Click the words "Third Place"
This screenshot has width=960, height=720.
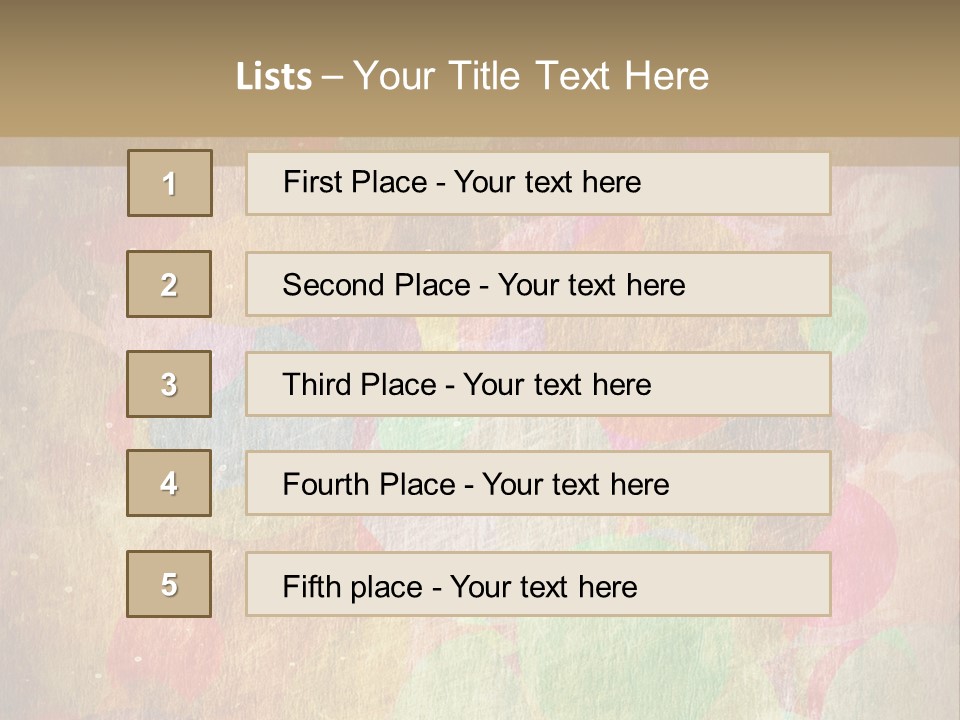pos(359,385)
